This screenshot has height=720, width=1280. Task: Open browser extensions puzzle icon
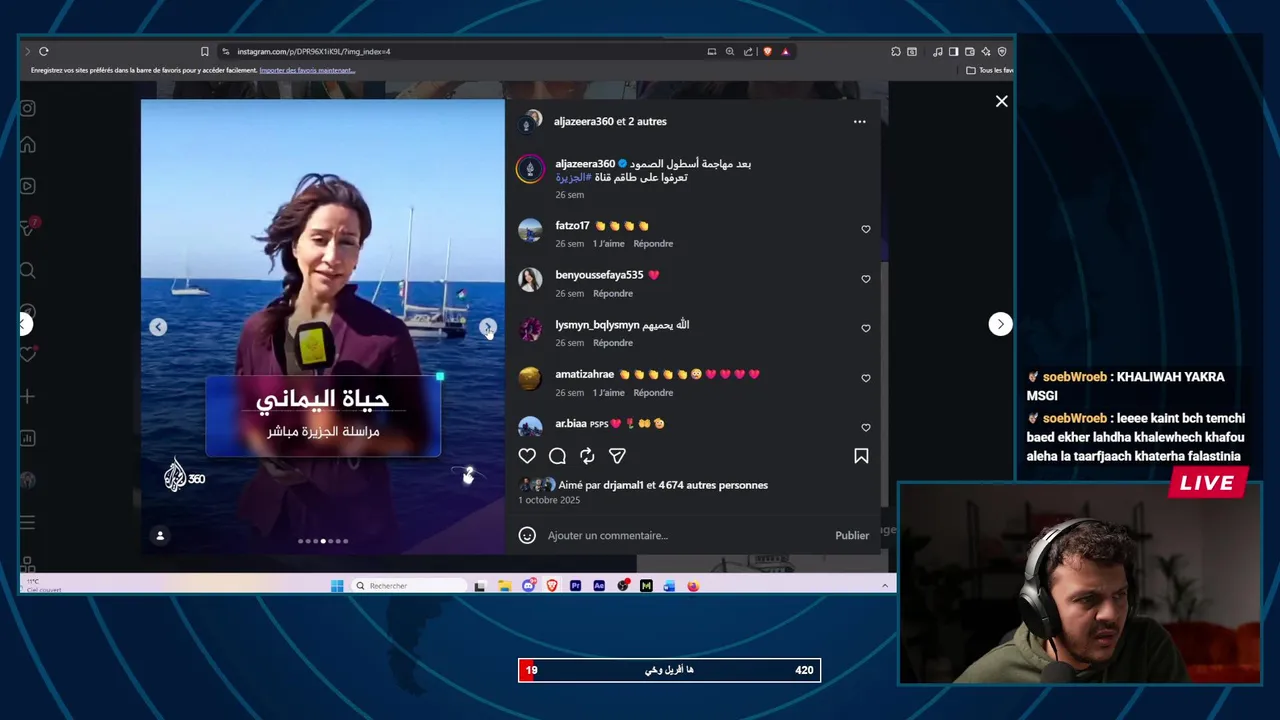tap(896, 51)
